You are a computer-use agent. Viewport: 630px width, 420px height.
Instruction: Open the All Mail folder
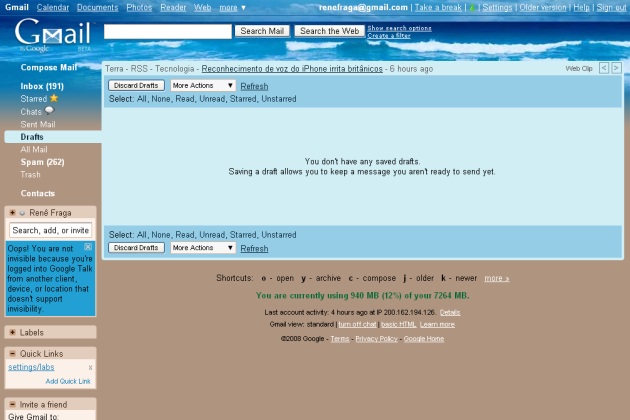click(34, 149)
